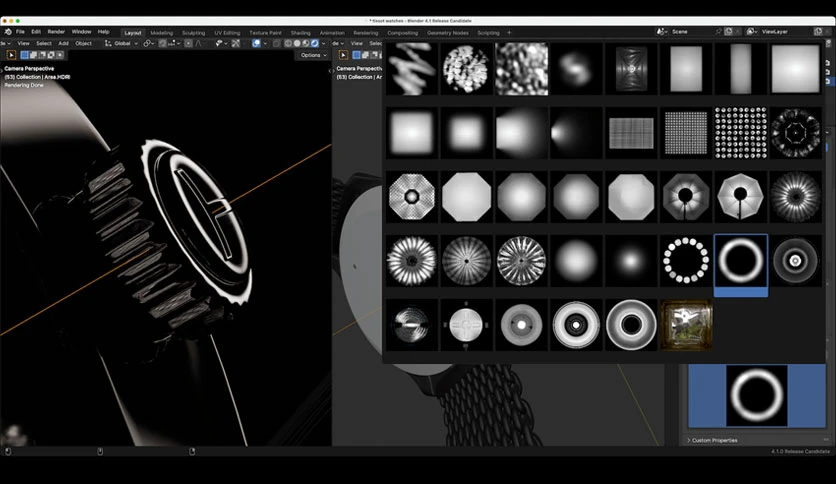This screenshot has height=484, width=836.
Task: Choose 'set new selection' mode in left viewport
Action: pyautogui.click(x=24, y=55)
